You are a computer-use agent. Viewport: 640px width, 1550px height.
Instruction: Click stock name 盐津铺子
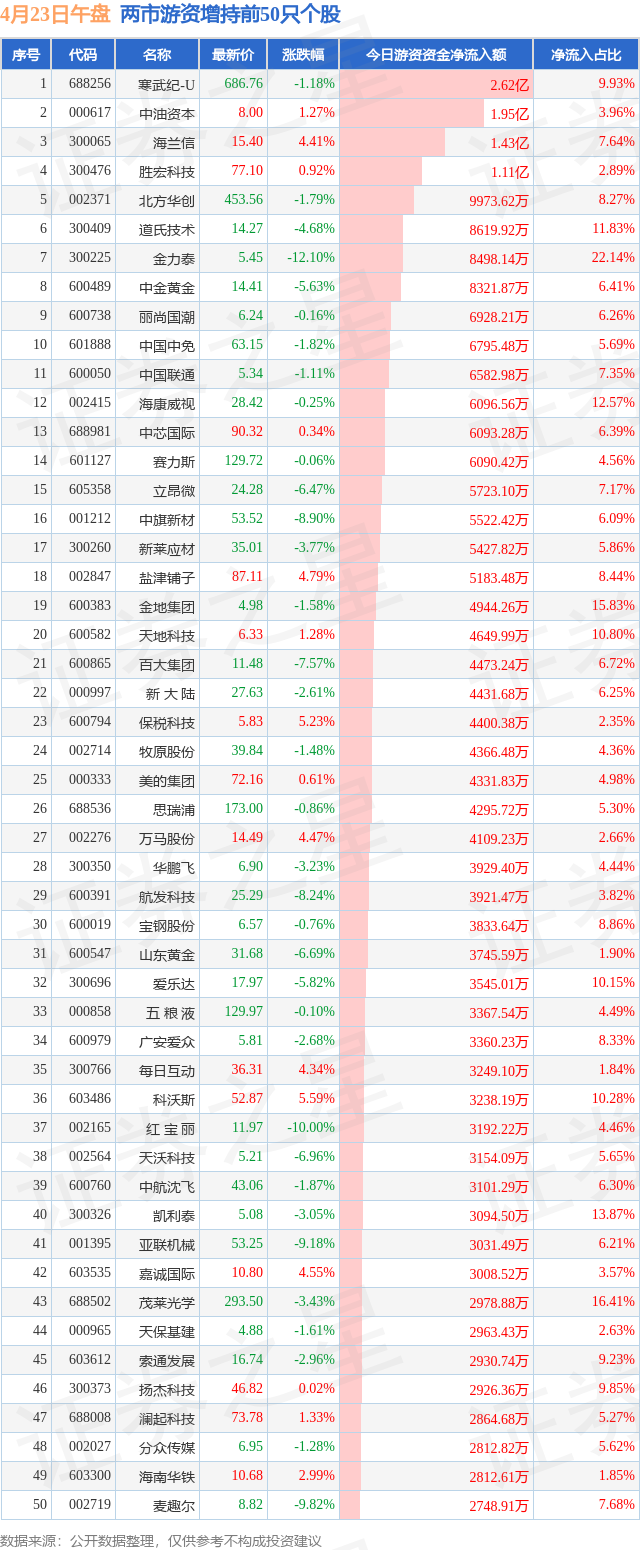[x=167, y=577]
